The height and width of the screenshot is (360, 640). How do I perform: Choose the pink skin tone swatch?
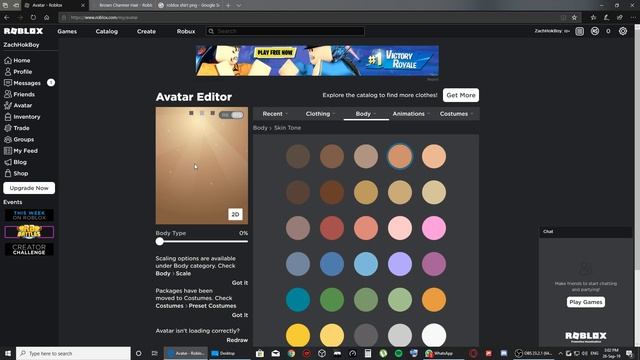pyautogui.click(x=433, y=228)
